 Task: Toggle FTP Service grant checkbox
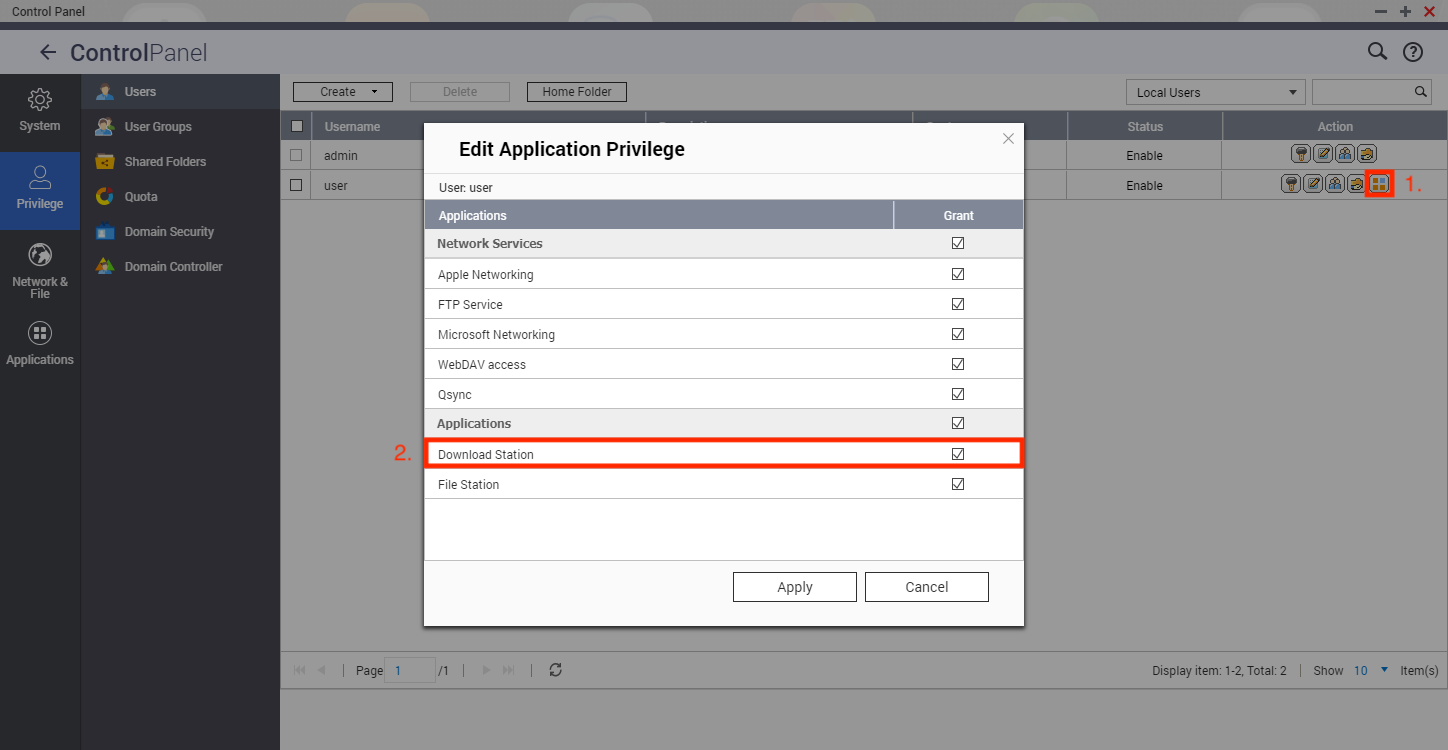(958, 304)
